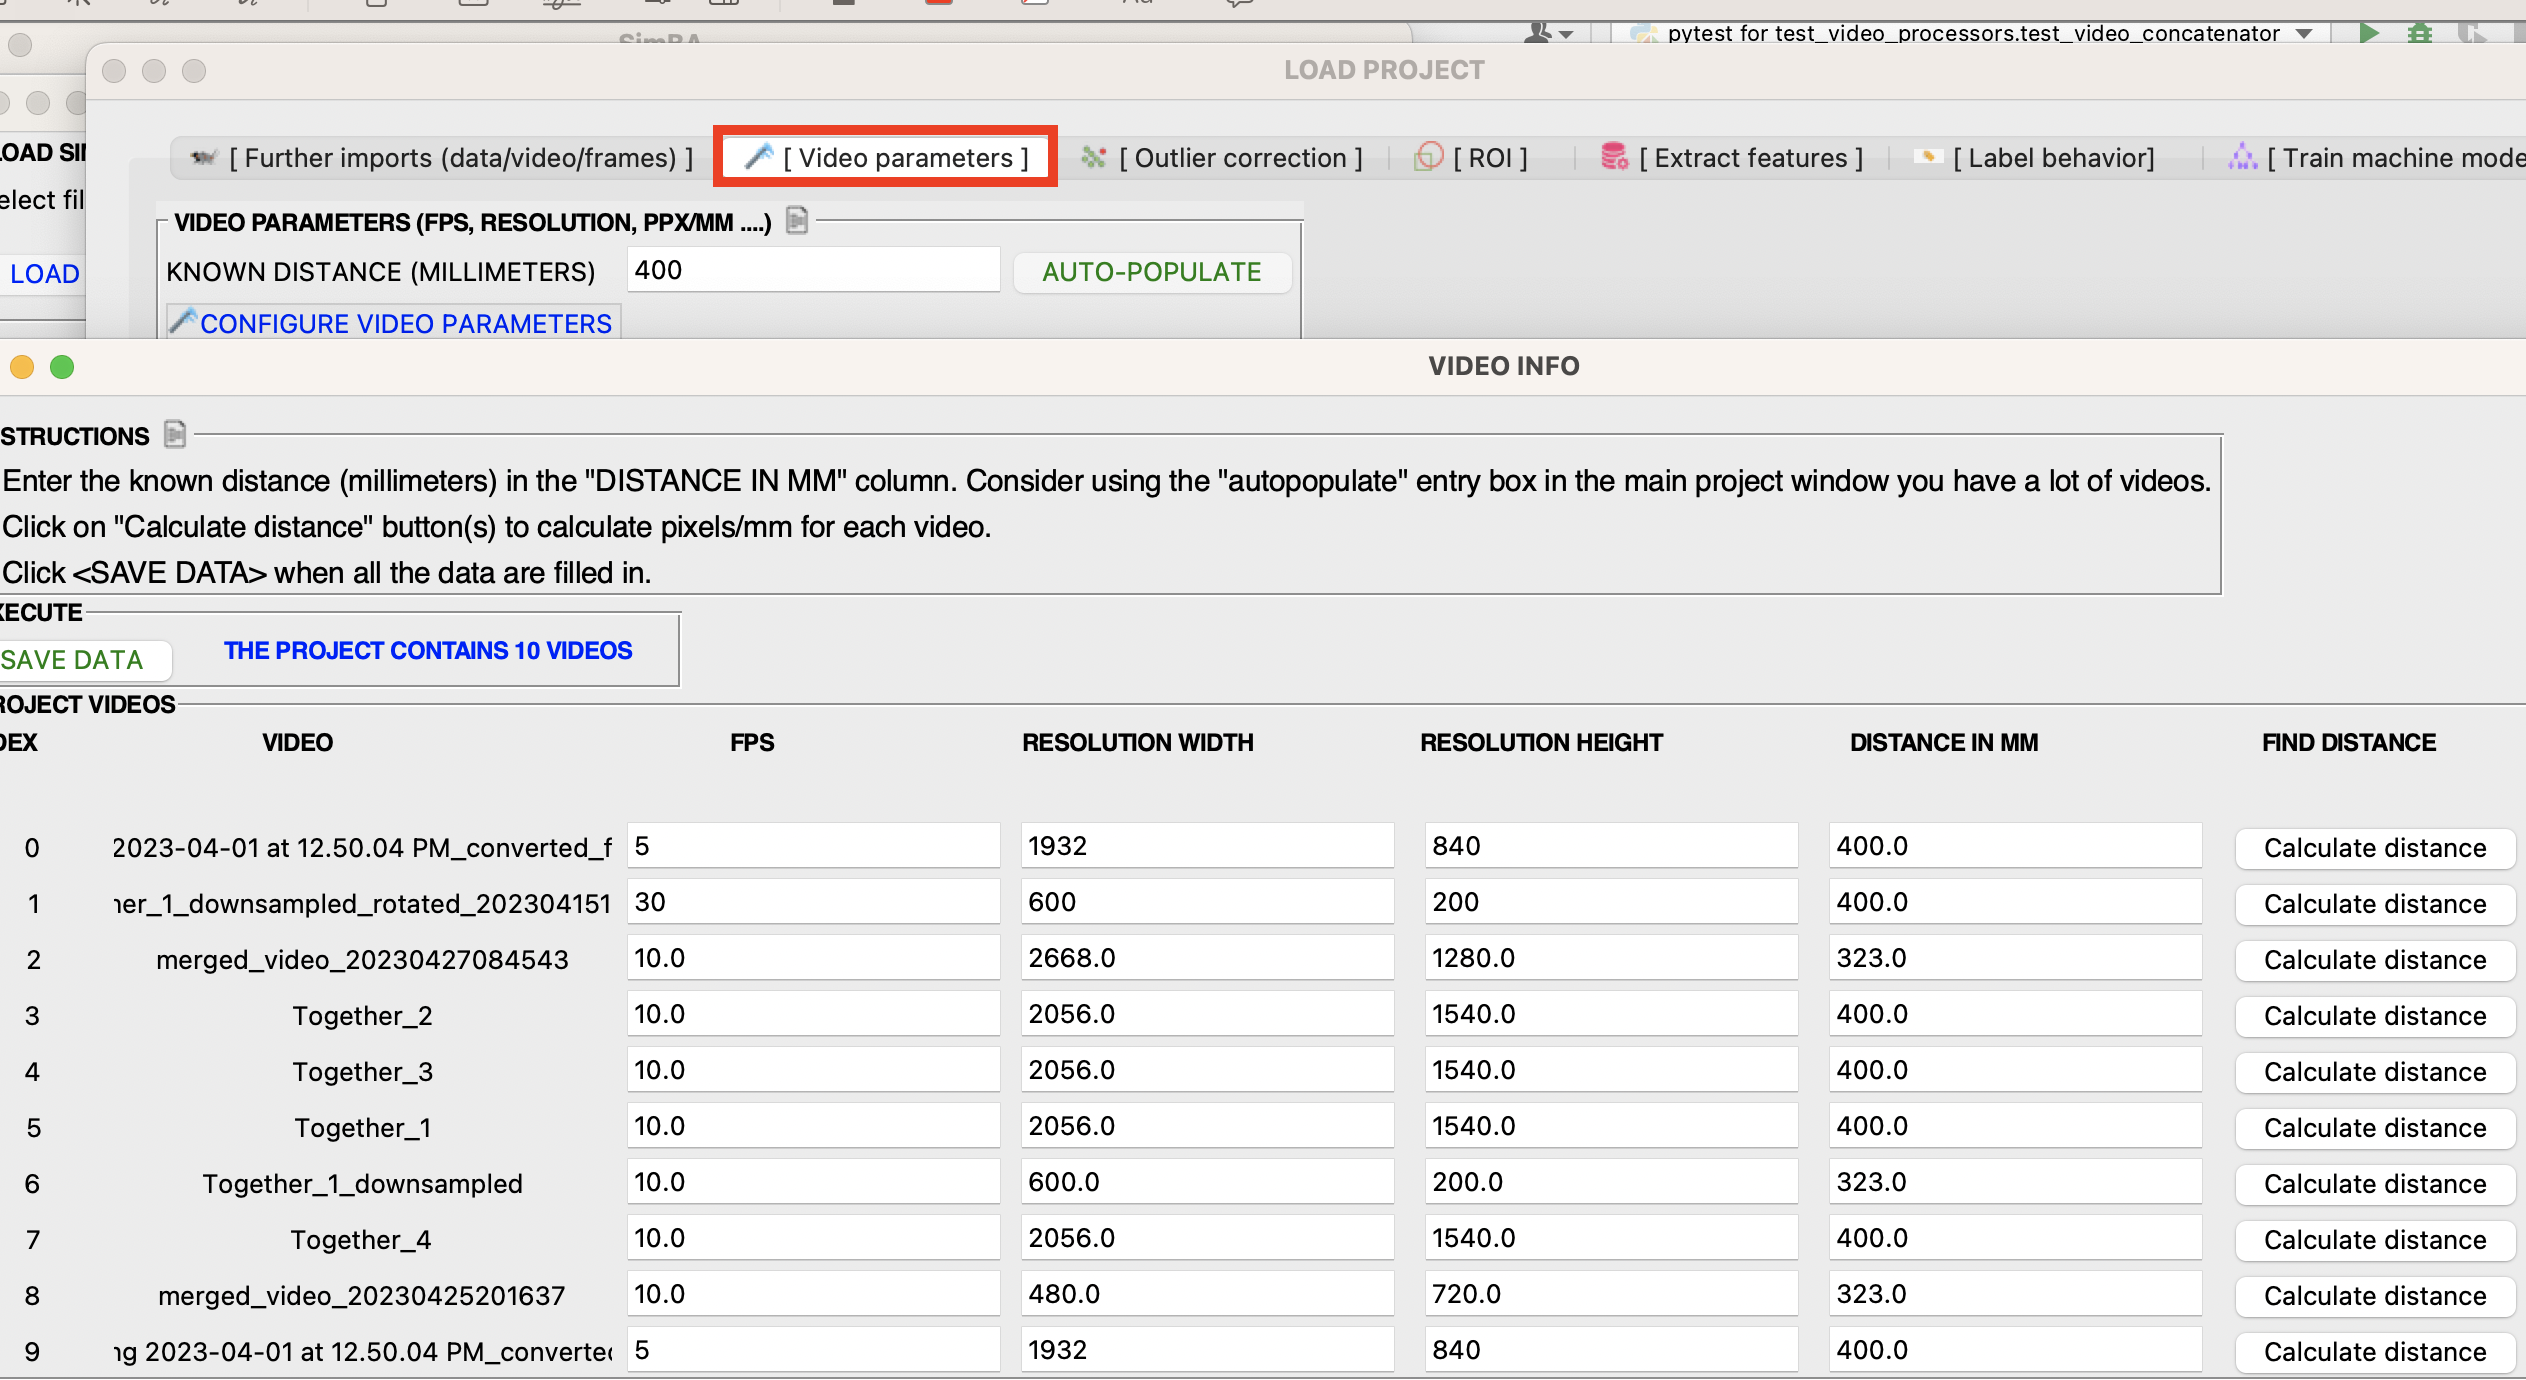The height and width of the screenshot is (1380, 2526).
Task: Click the Extract features database icon
Action: click(x=1614, y=157)
